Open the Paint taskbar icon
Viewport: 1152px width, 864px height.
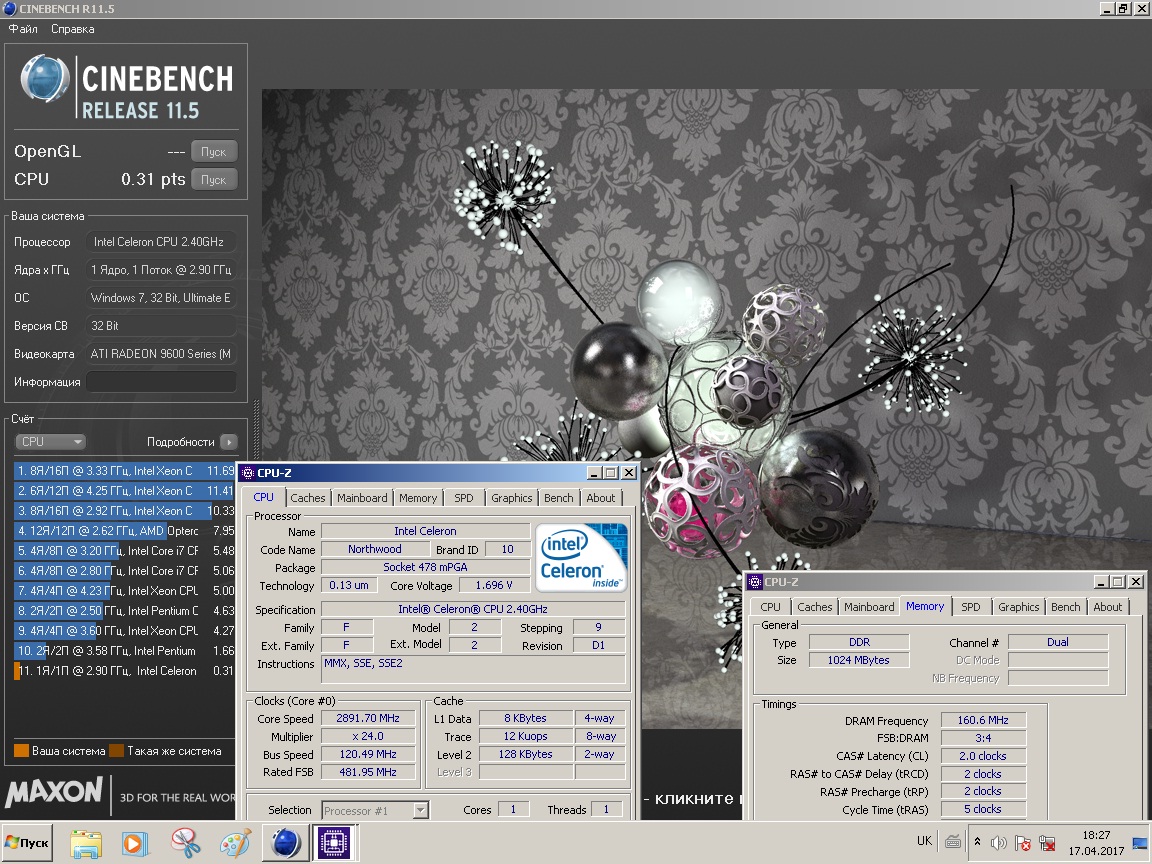tap(235, 843)
